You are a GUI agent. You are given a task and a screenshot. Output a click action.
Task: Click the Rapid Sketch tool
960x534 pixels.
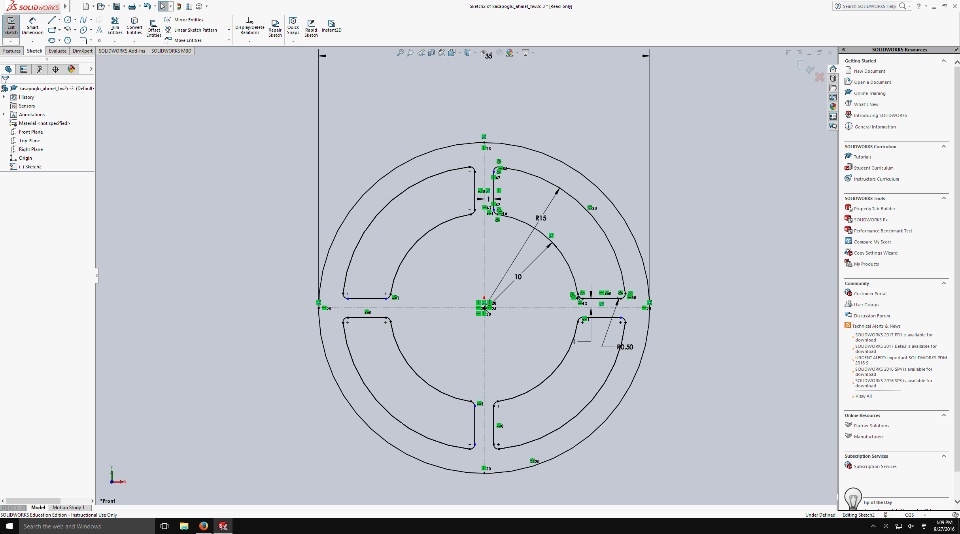click(x=311, y=28)
